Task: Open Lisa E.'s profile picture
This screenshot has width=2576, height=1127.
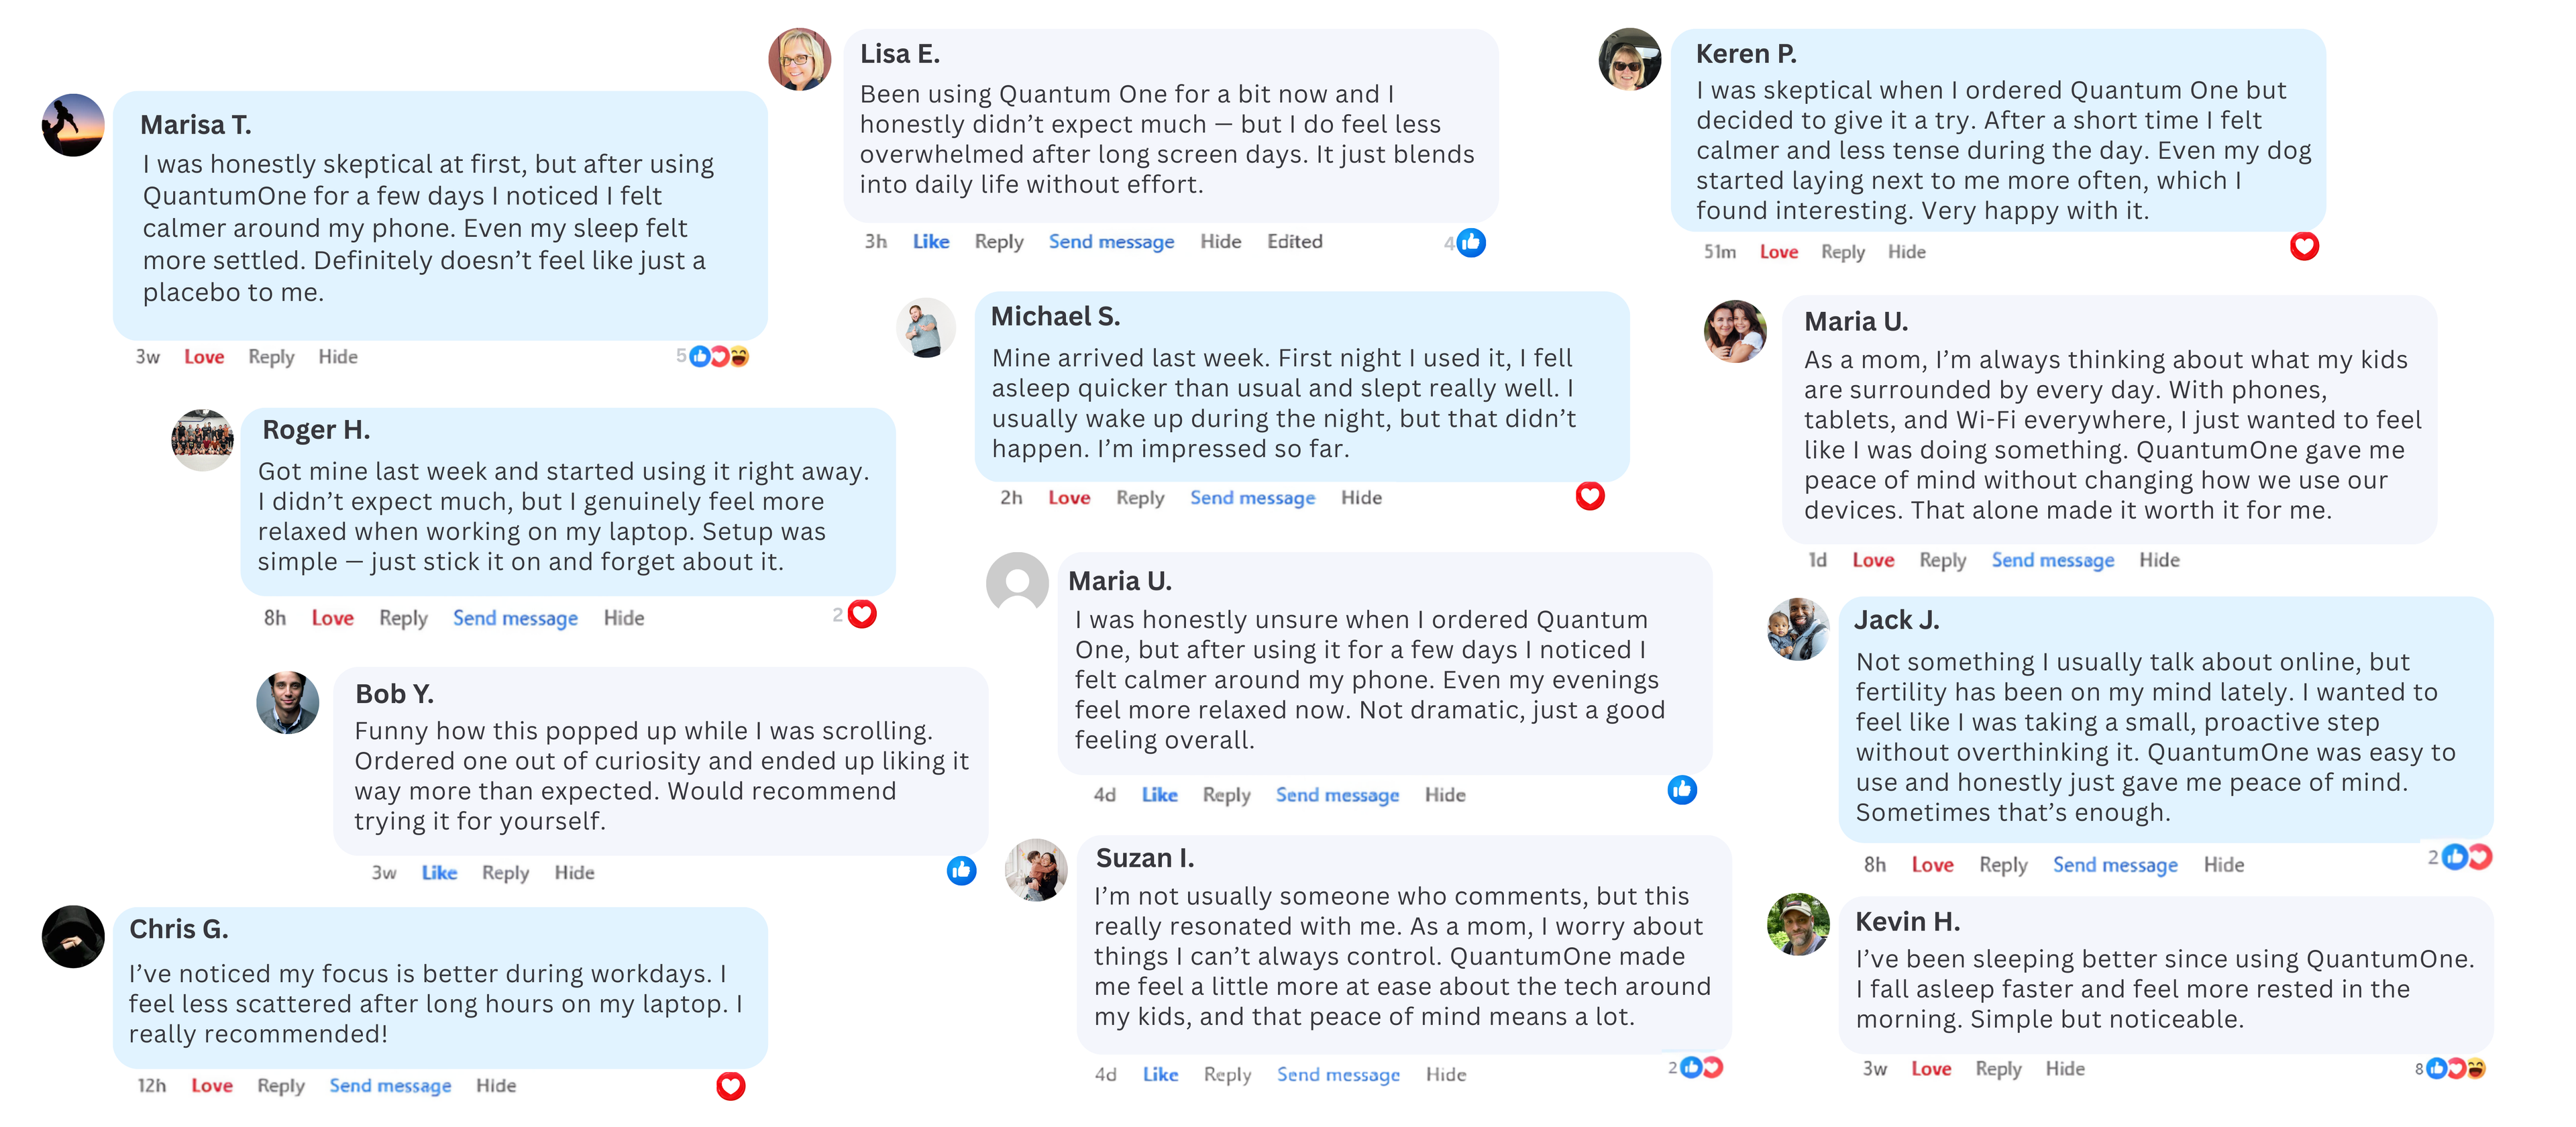Action: (x=799, y=60)
